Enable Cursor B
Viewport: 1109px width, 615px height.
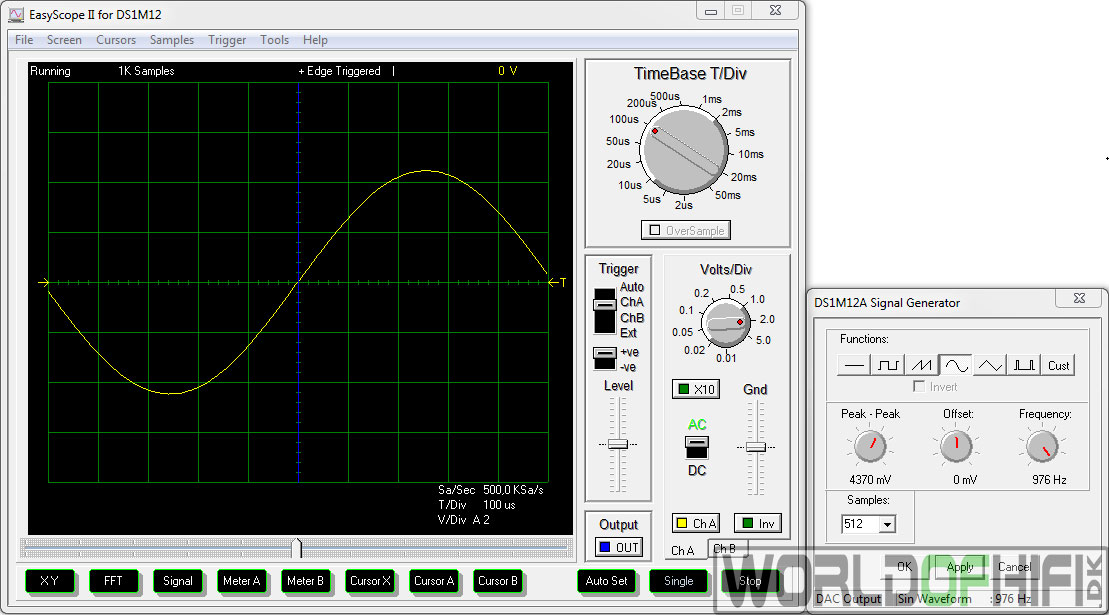pyautogui.click(x=498, y=581)
